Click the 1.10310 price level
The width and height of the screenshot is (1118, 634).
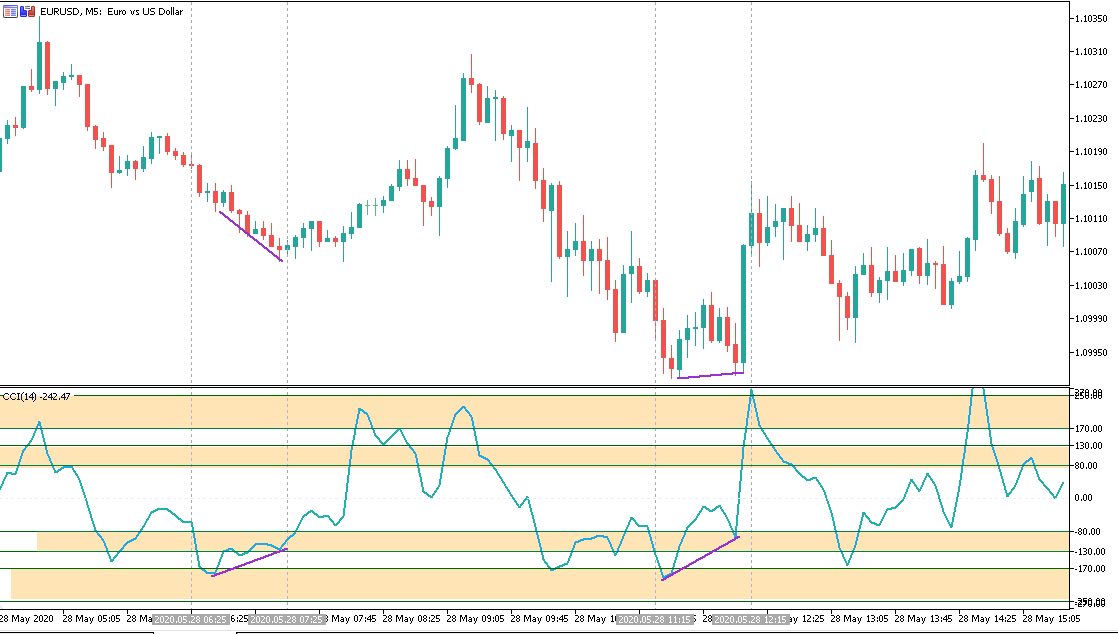[1091, 51]
